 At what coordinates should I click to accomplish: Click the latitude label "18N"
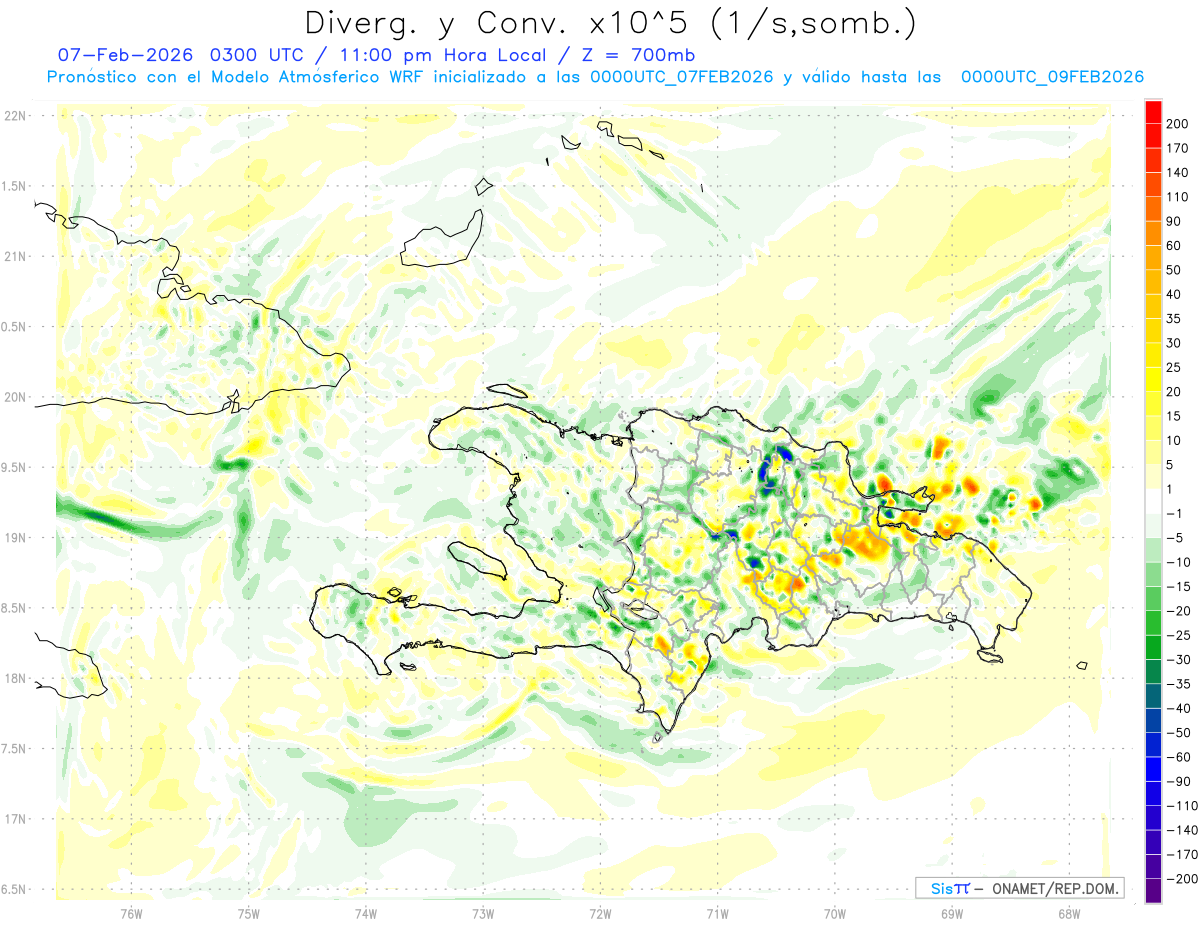coord(15,679)
